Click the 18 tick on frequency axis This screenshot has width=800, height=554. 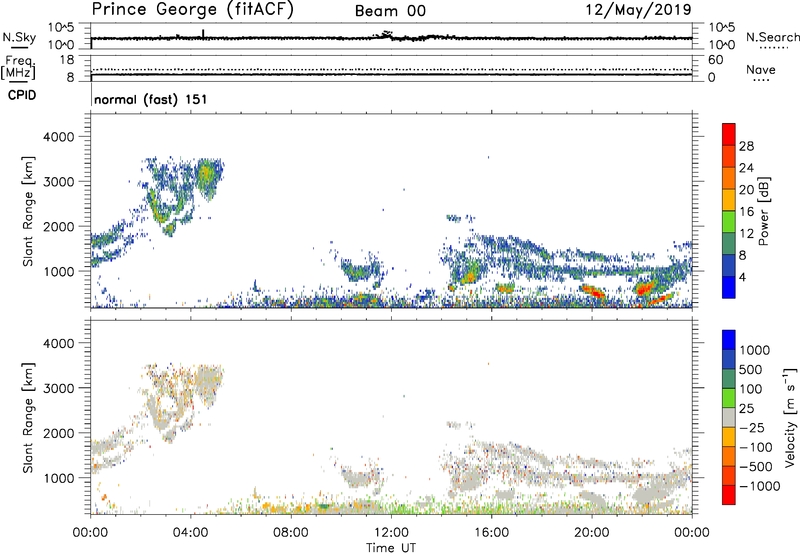[x=67, y=60]
